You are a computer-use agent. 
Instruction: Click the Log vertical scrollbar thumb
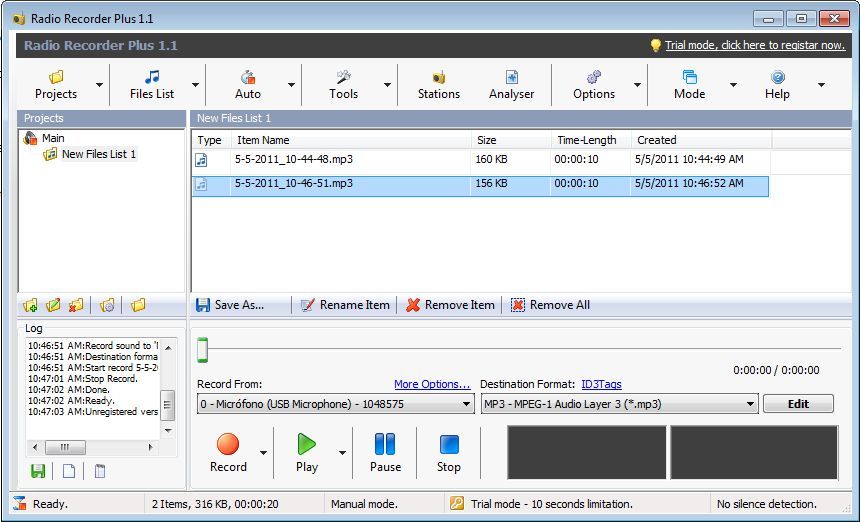(x=168, y=405)
